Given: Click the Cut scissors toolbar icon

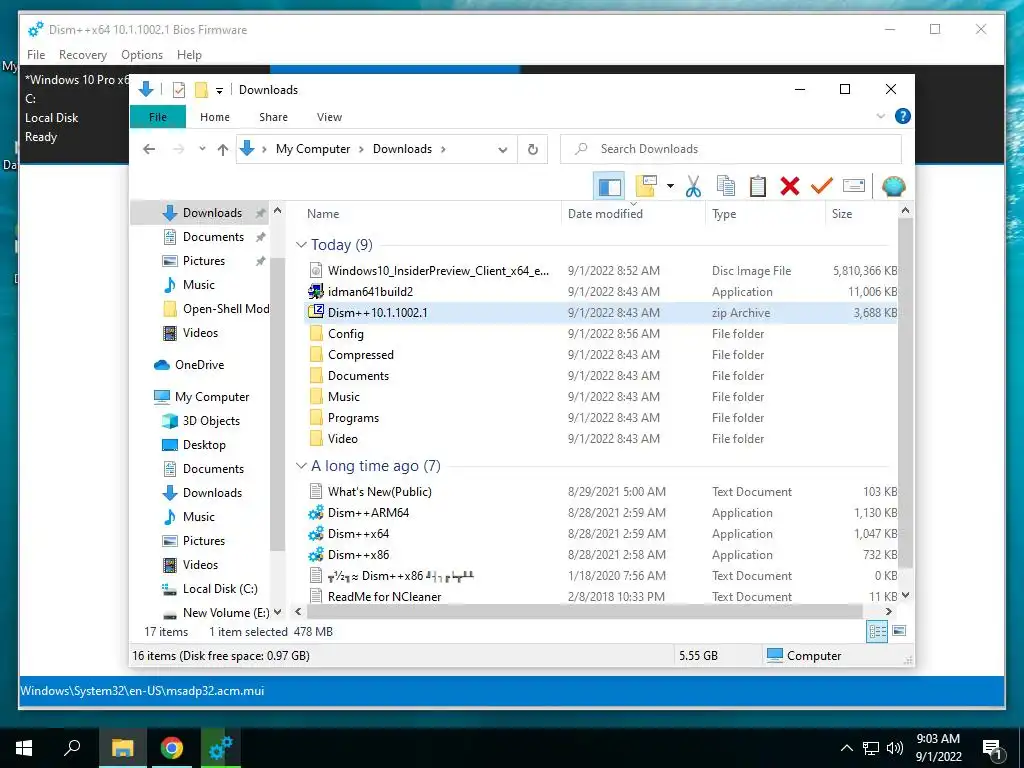Looking at the screenshot, I should pos(693,187).
